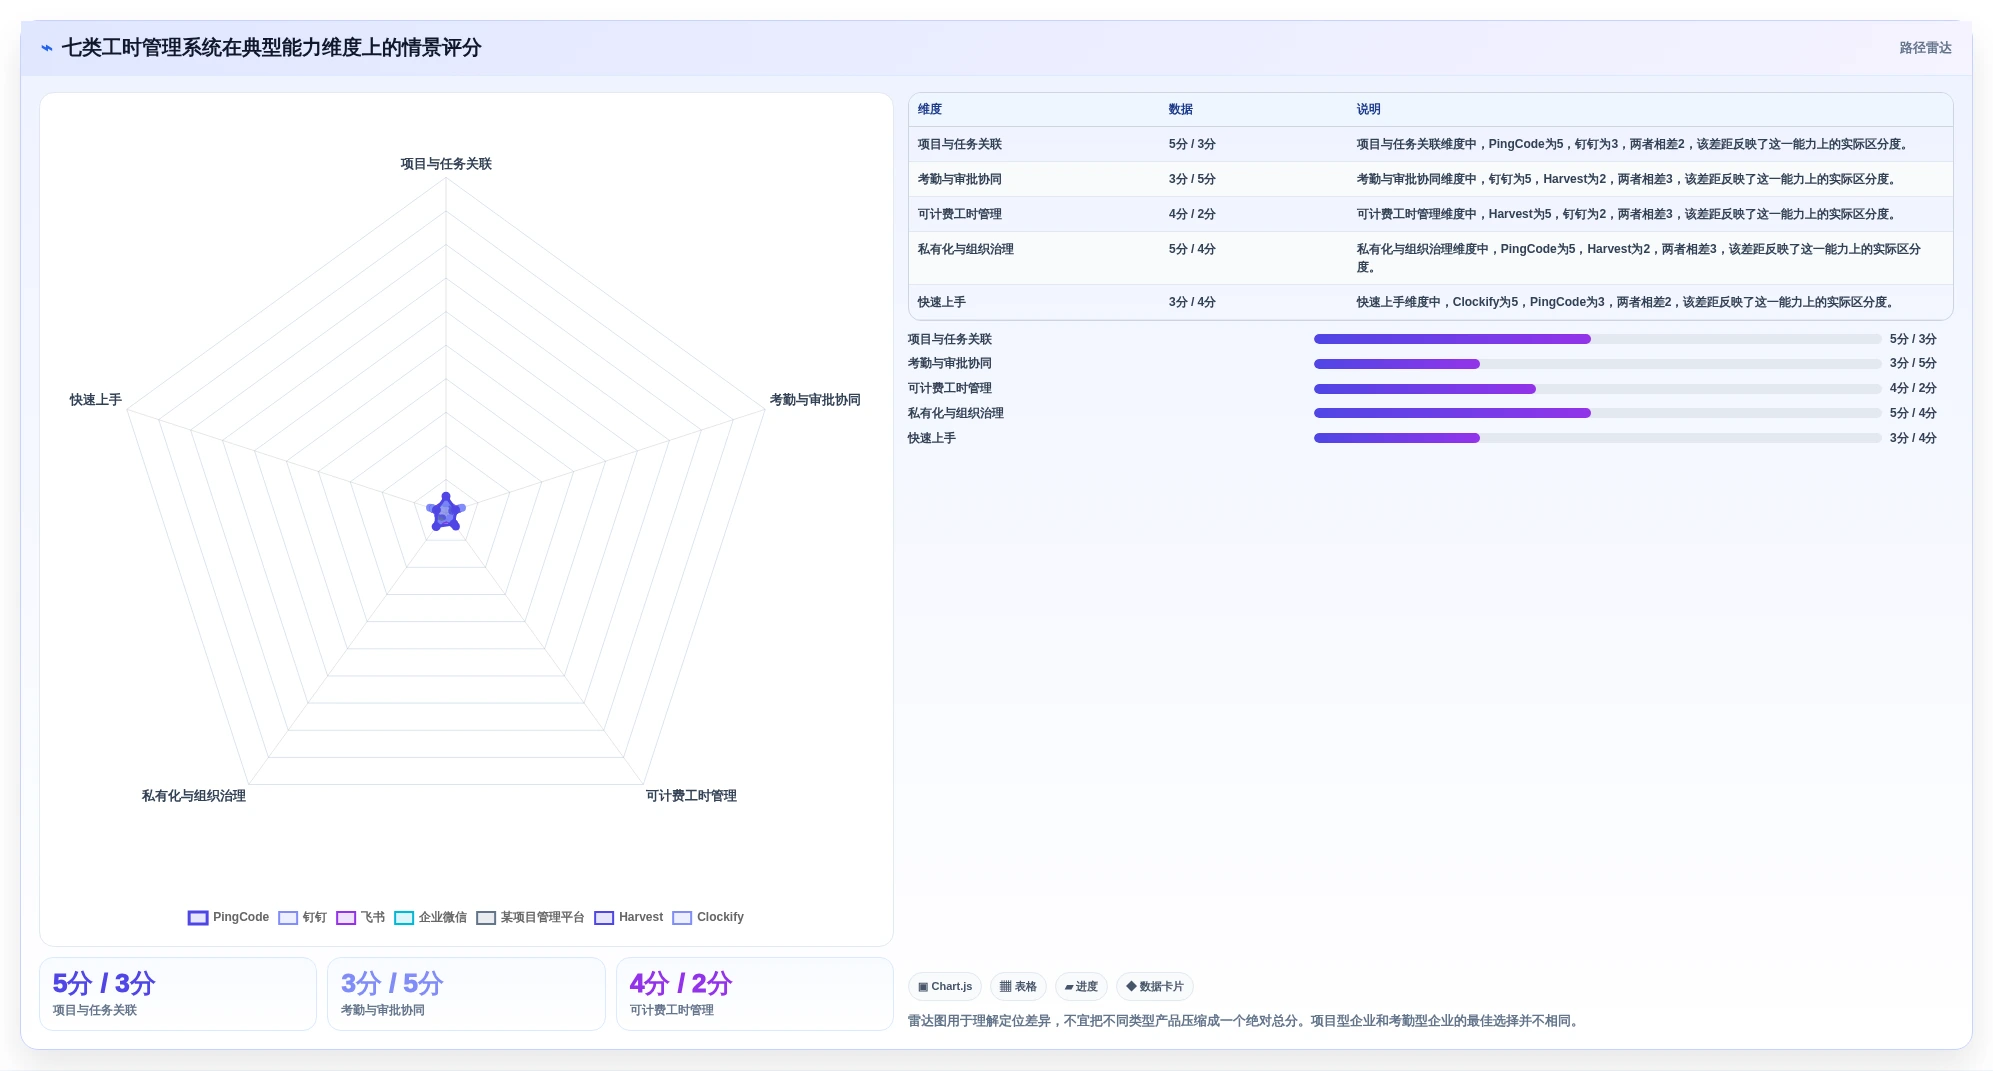Click the 3分 / 5分 考勤与审批协同 data card
The width and height of the screenshot is (1993, 1071).
coord(466,994)
